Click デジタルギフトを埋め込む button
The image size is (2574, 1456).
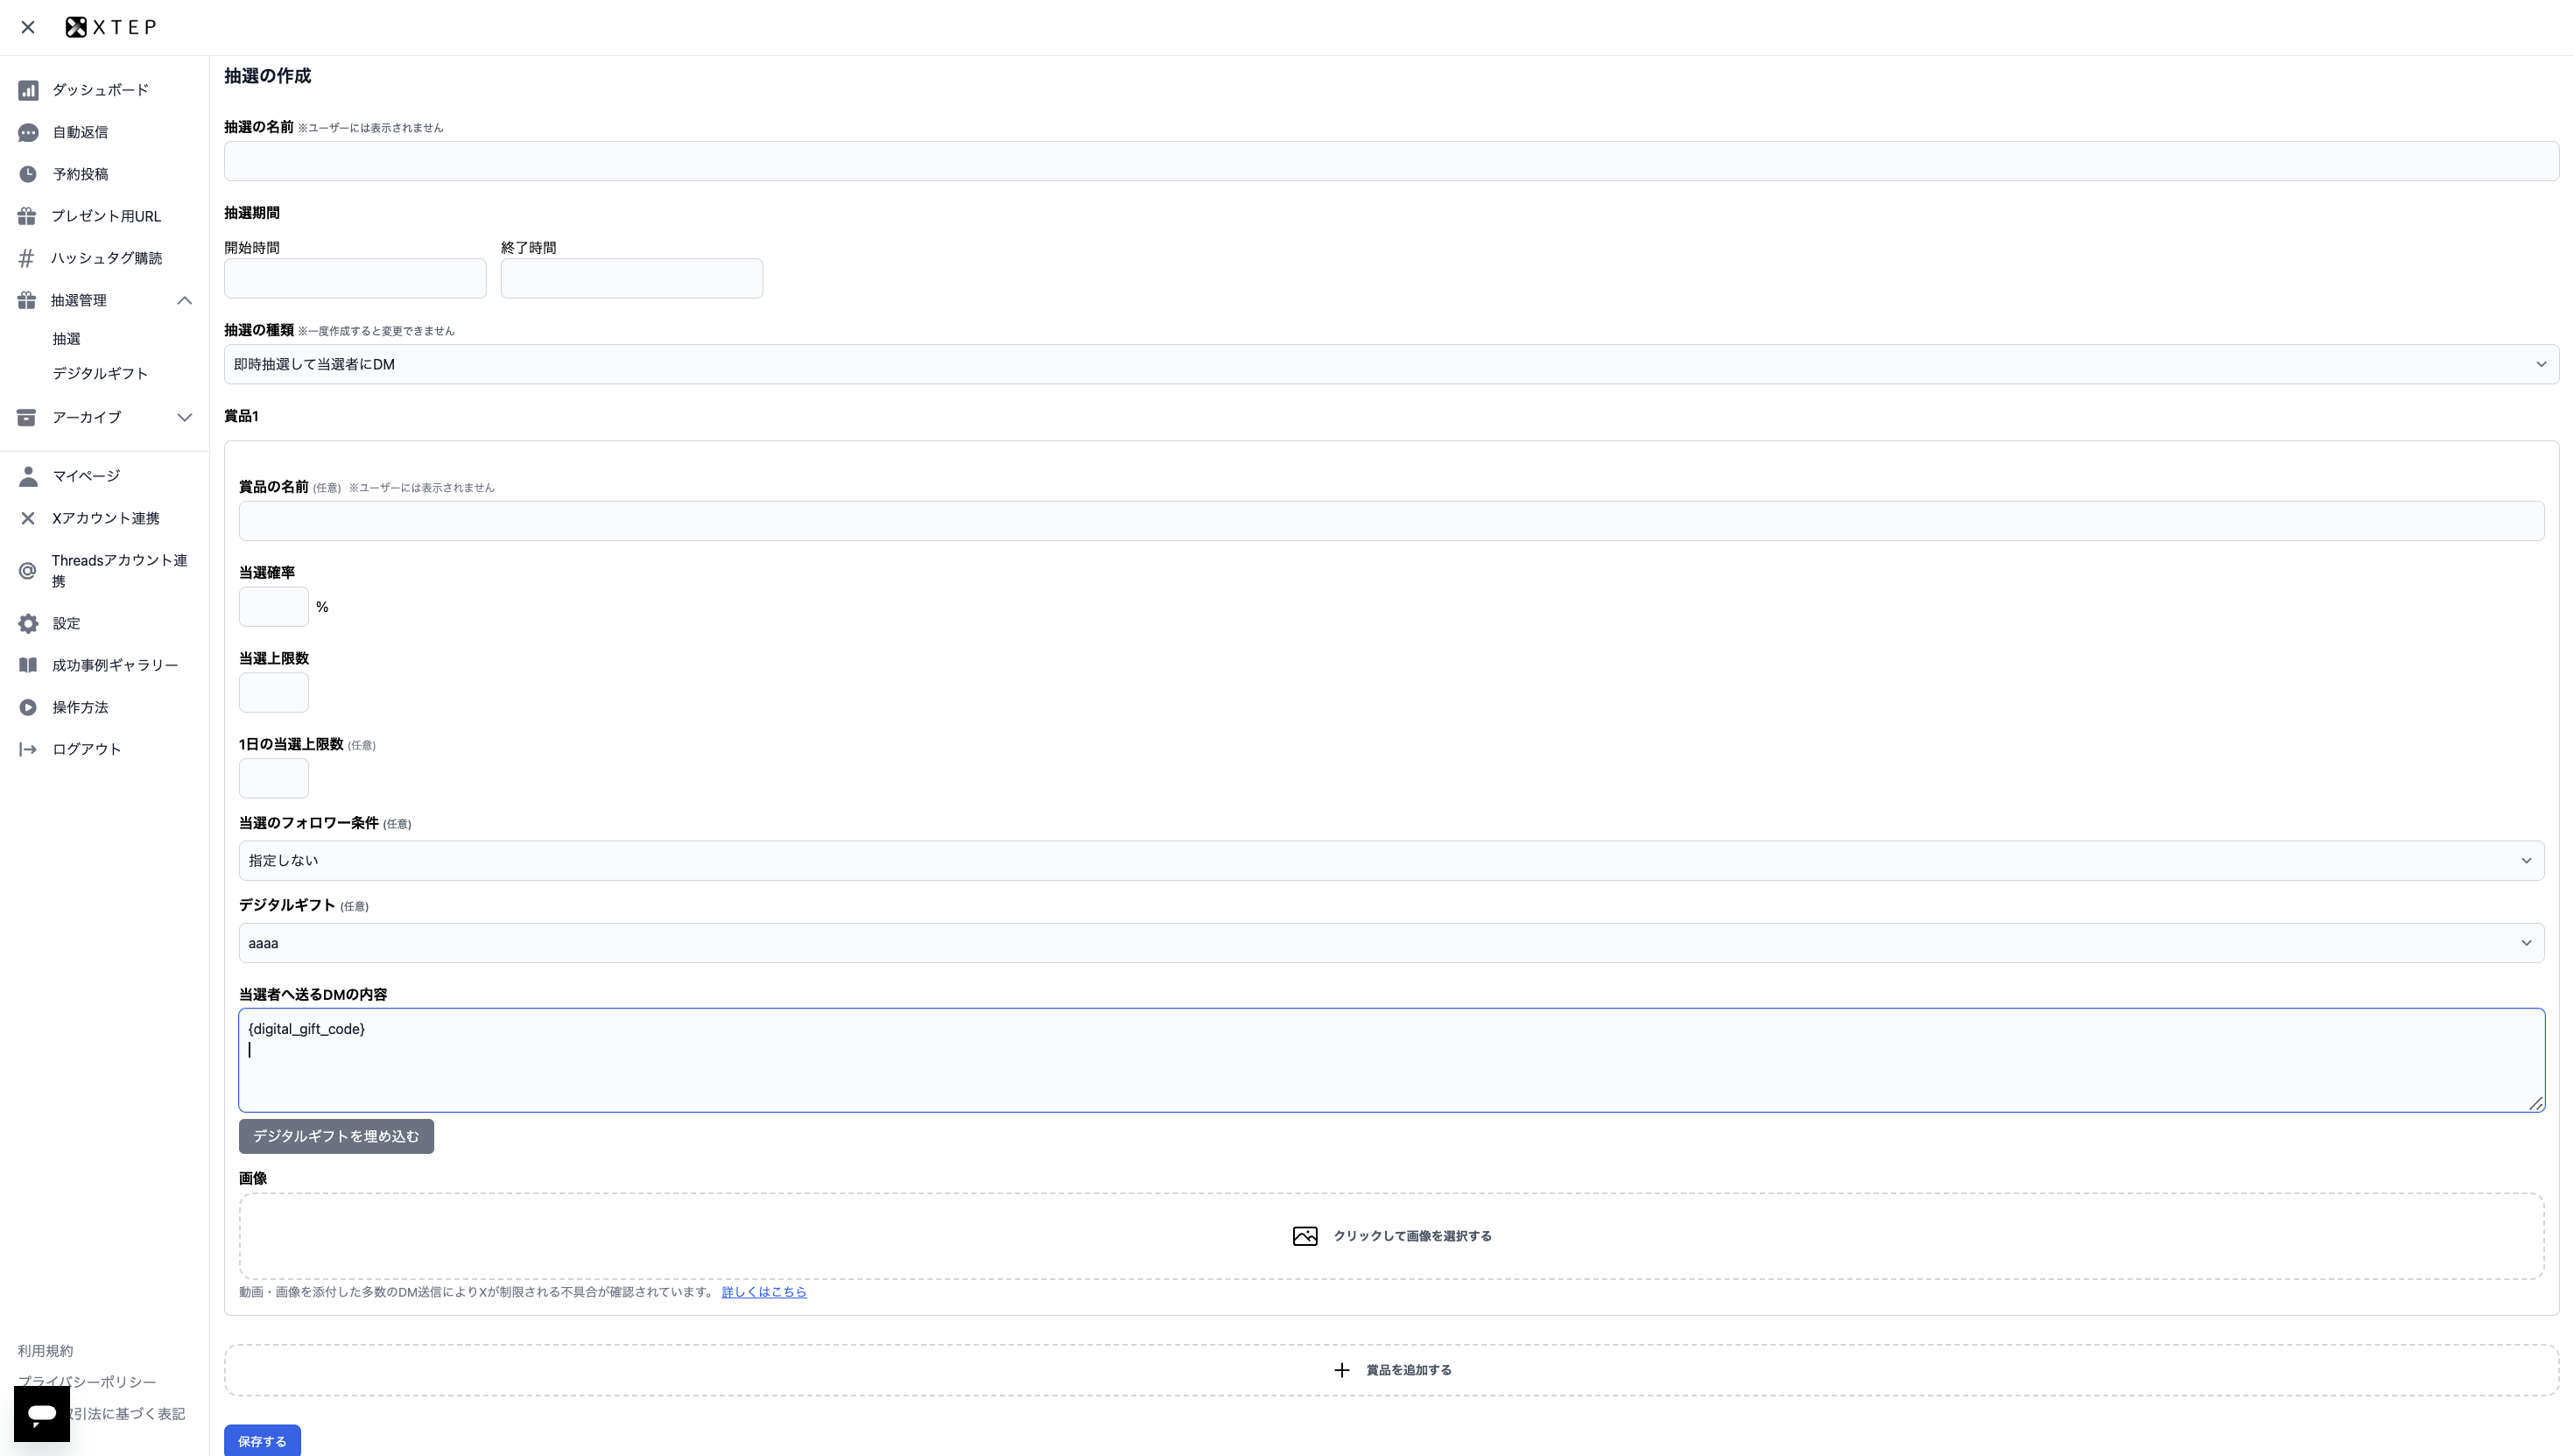tap(336, 1136)
